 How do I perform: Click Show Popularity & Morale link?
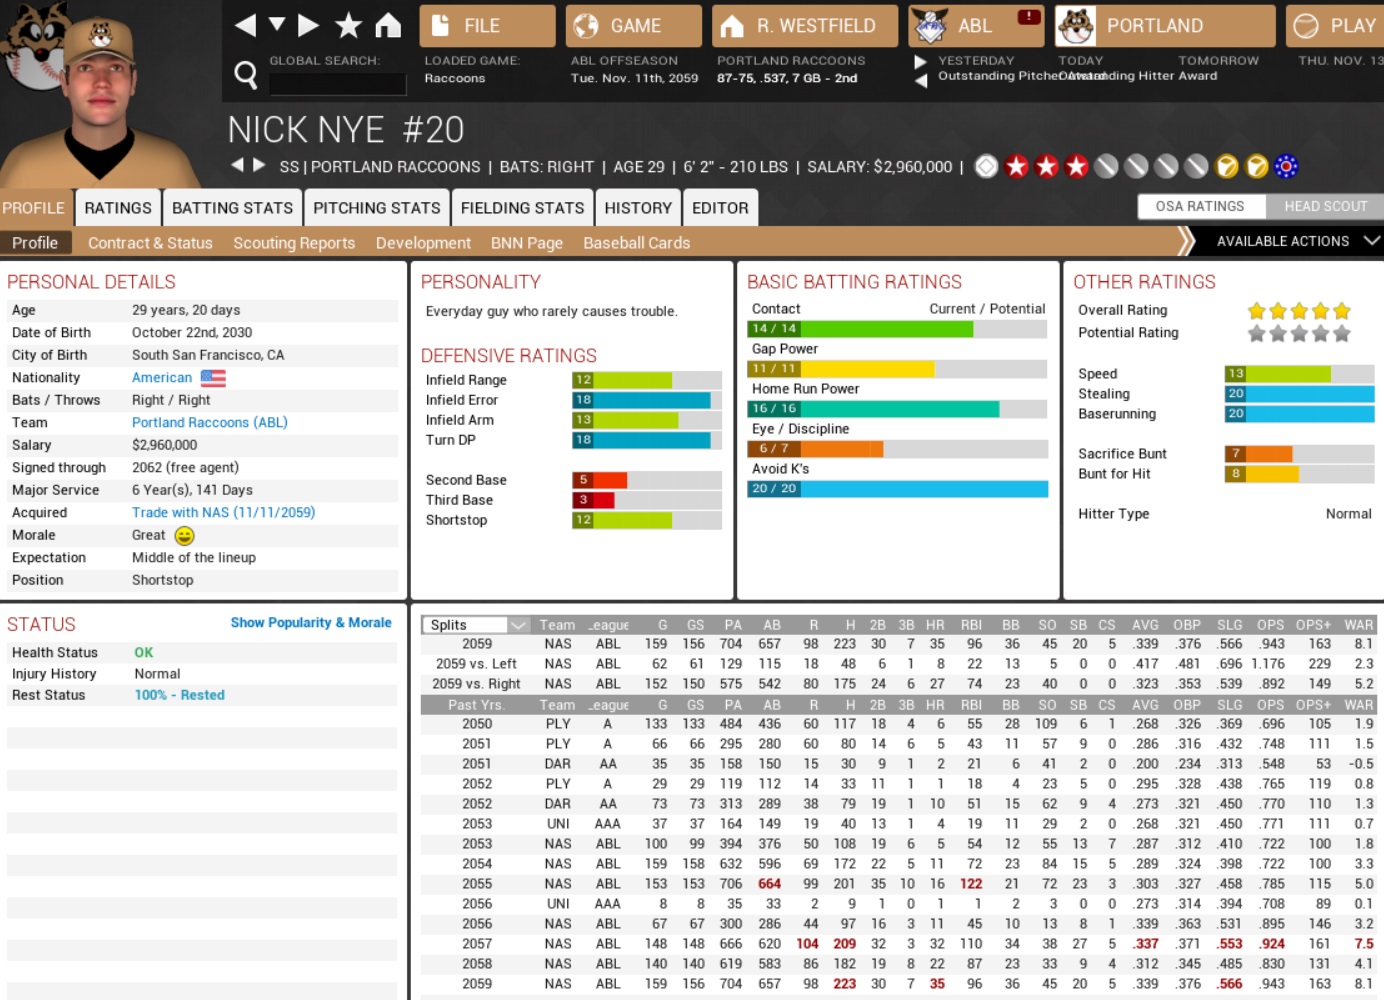pyautogui.click(x=311, y=623)
